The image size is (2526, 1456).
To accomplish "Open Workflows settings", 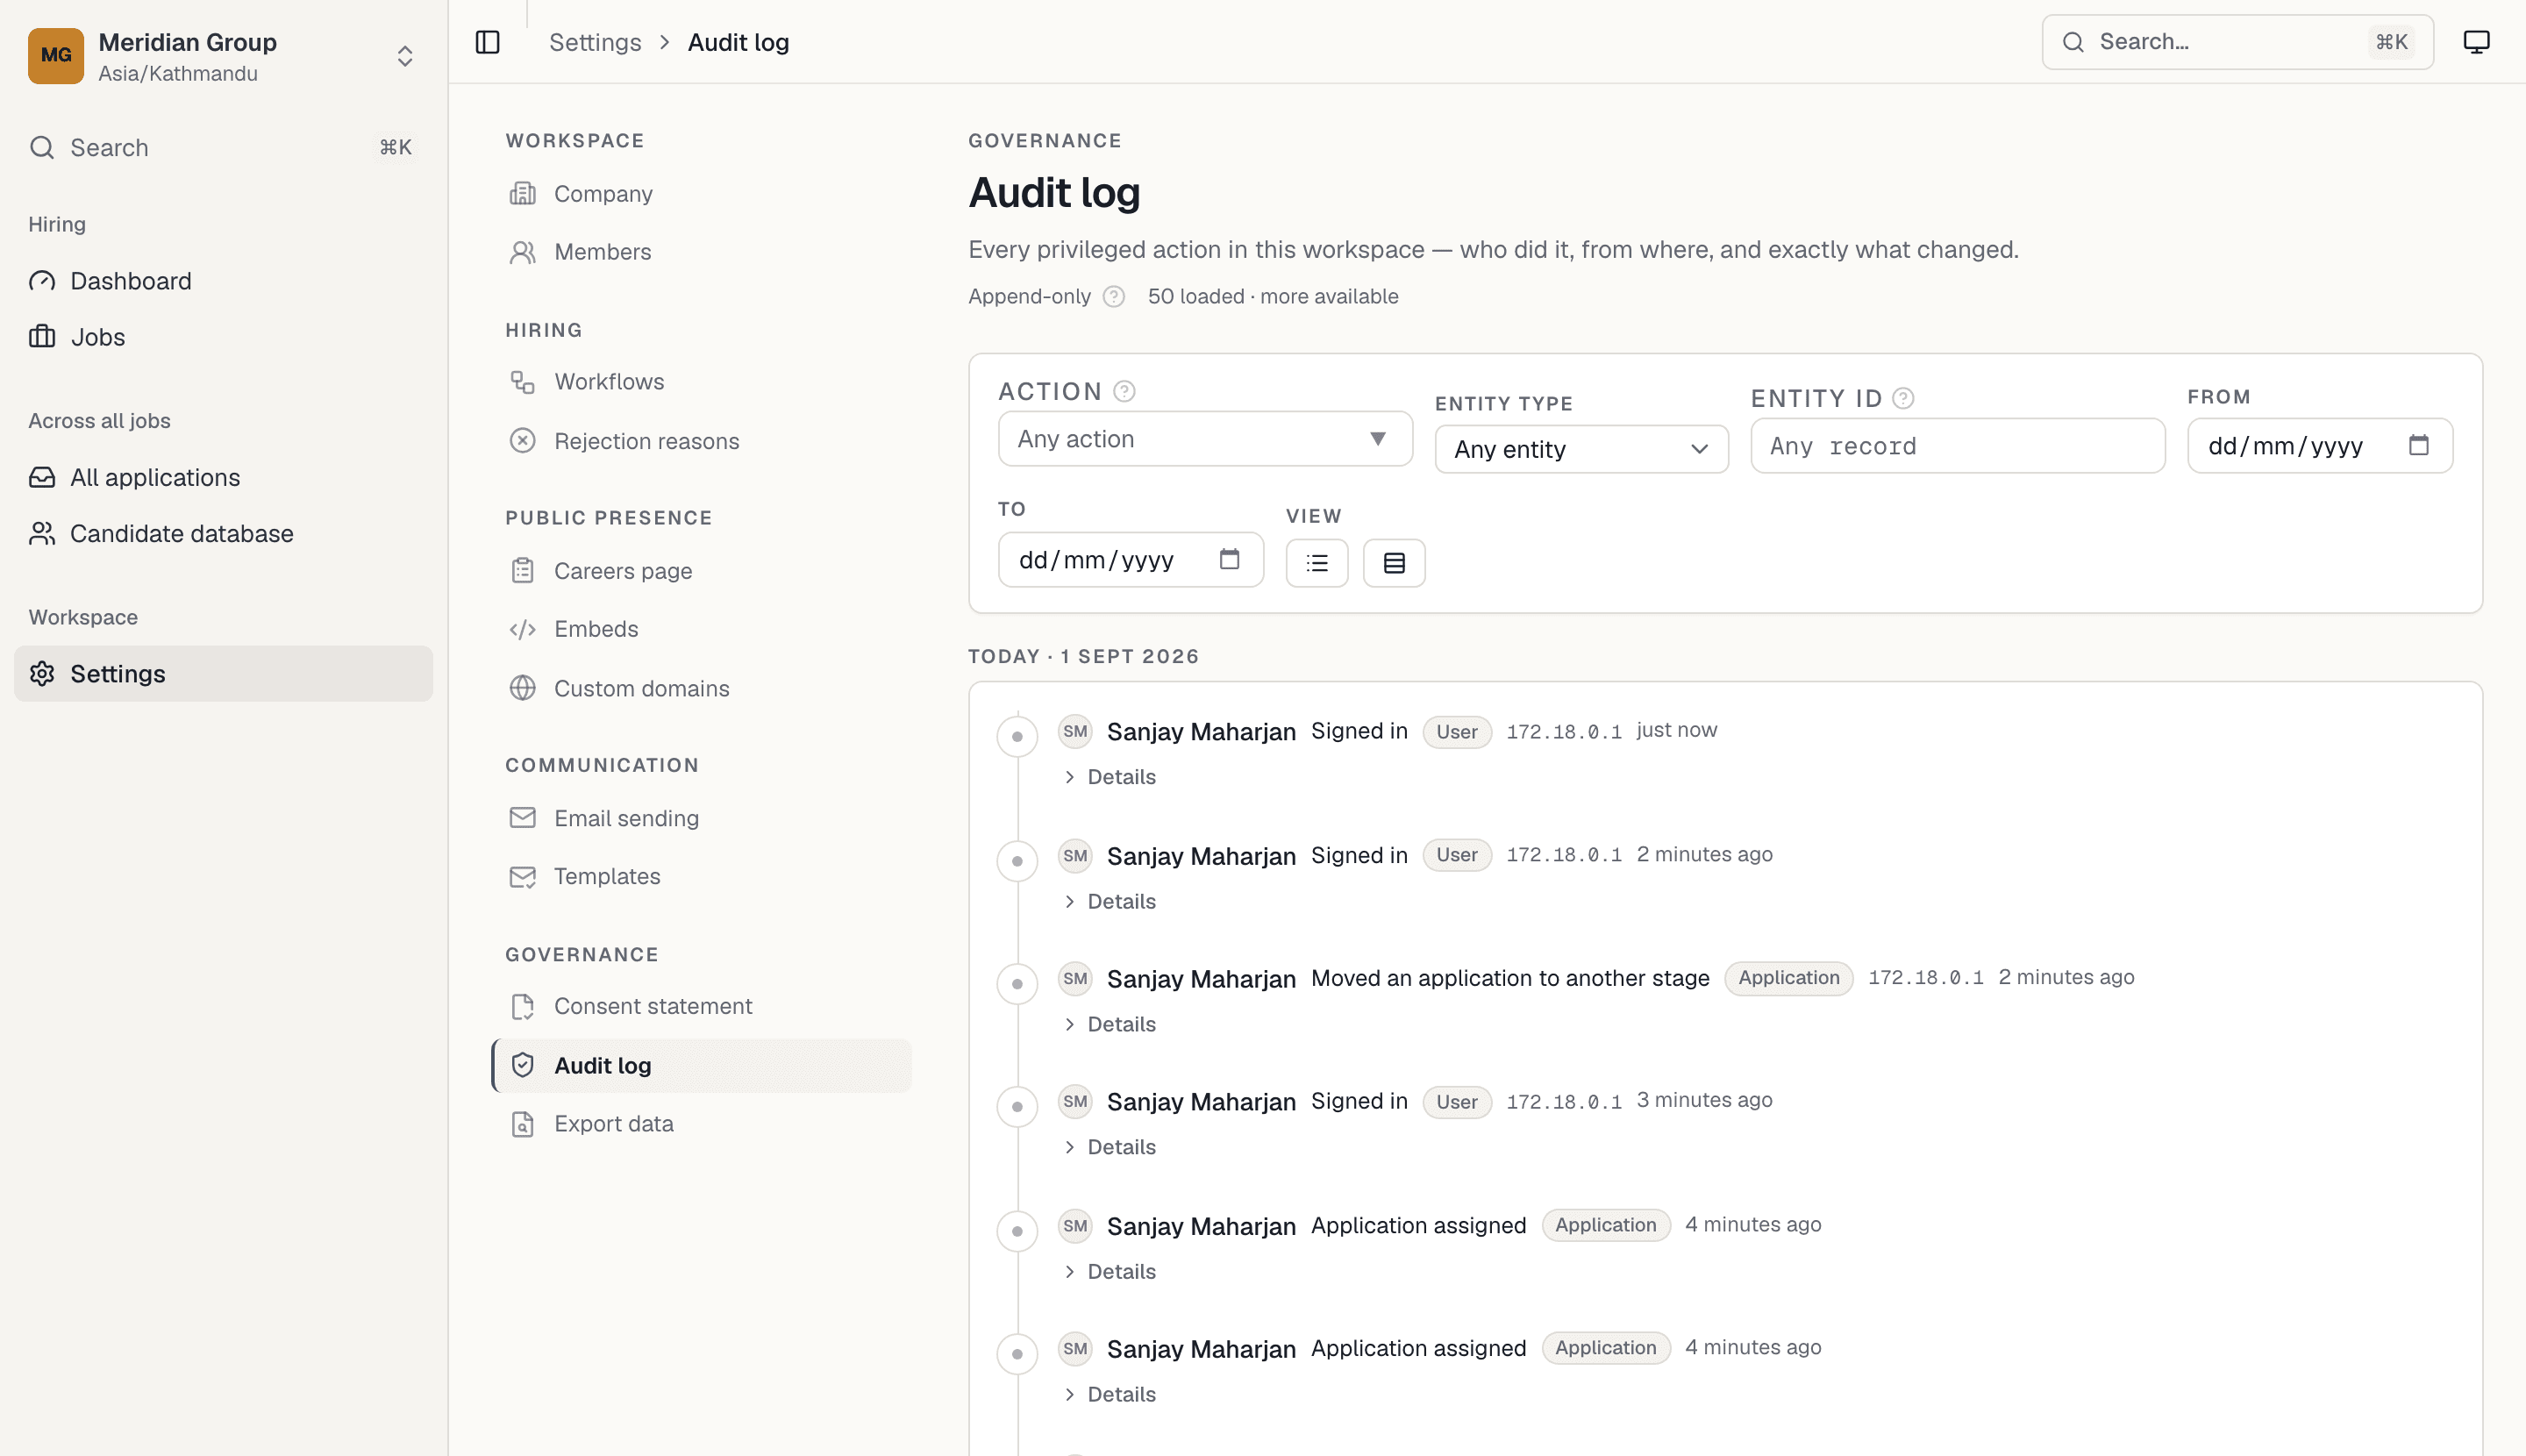I will coord(701,382).
